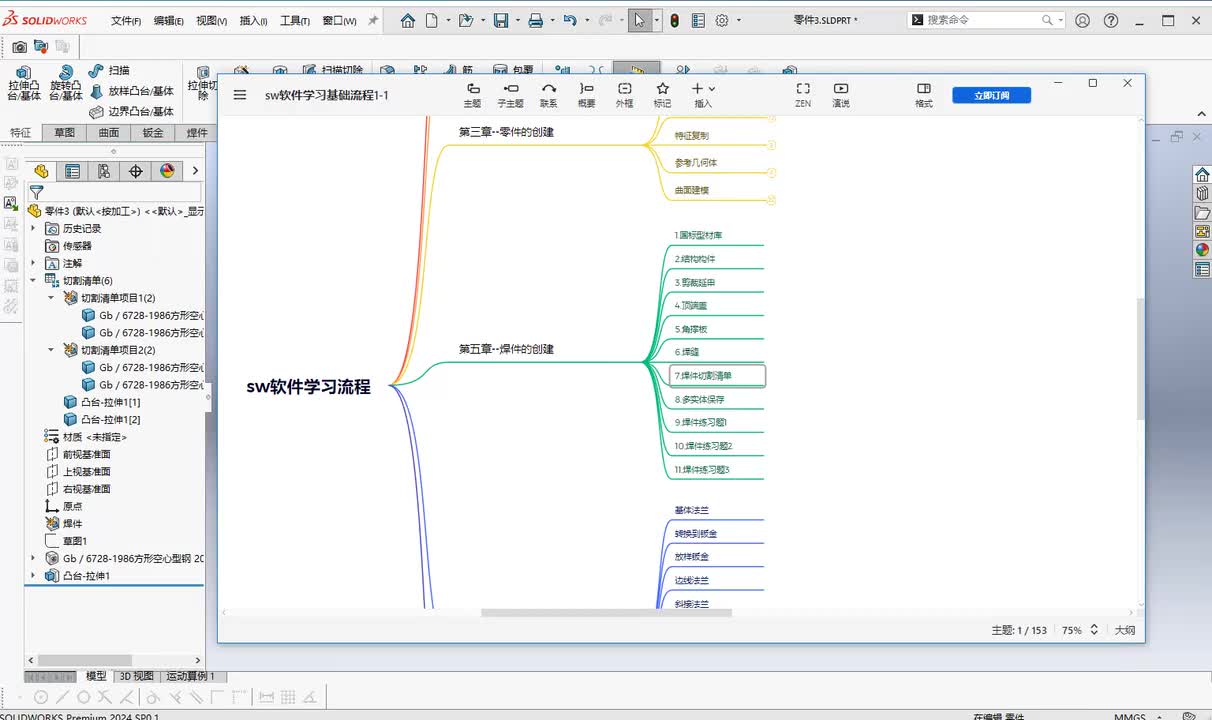Open the 插入 menu in SolidWorks

pos(253,21)
